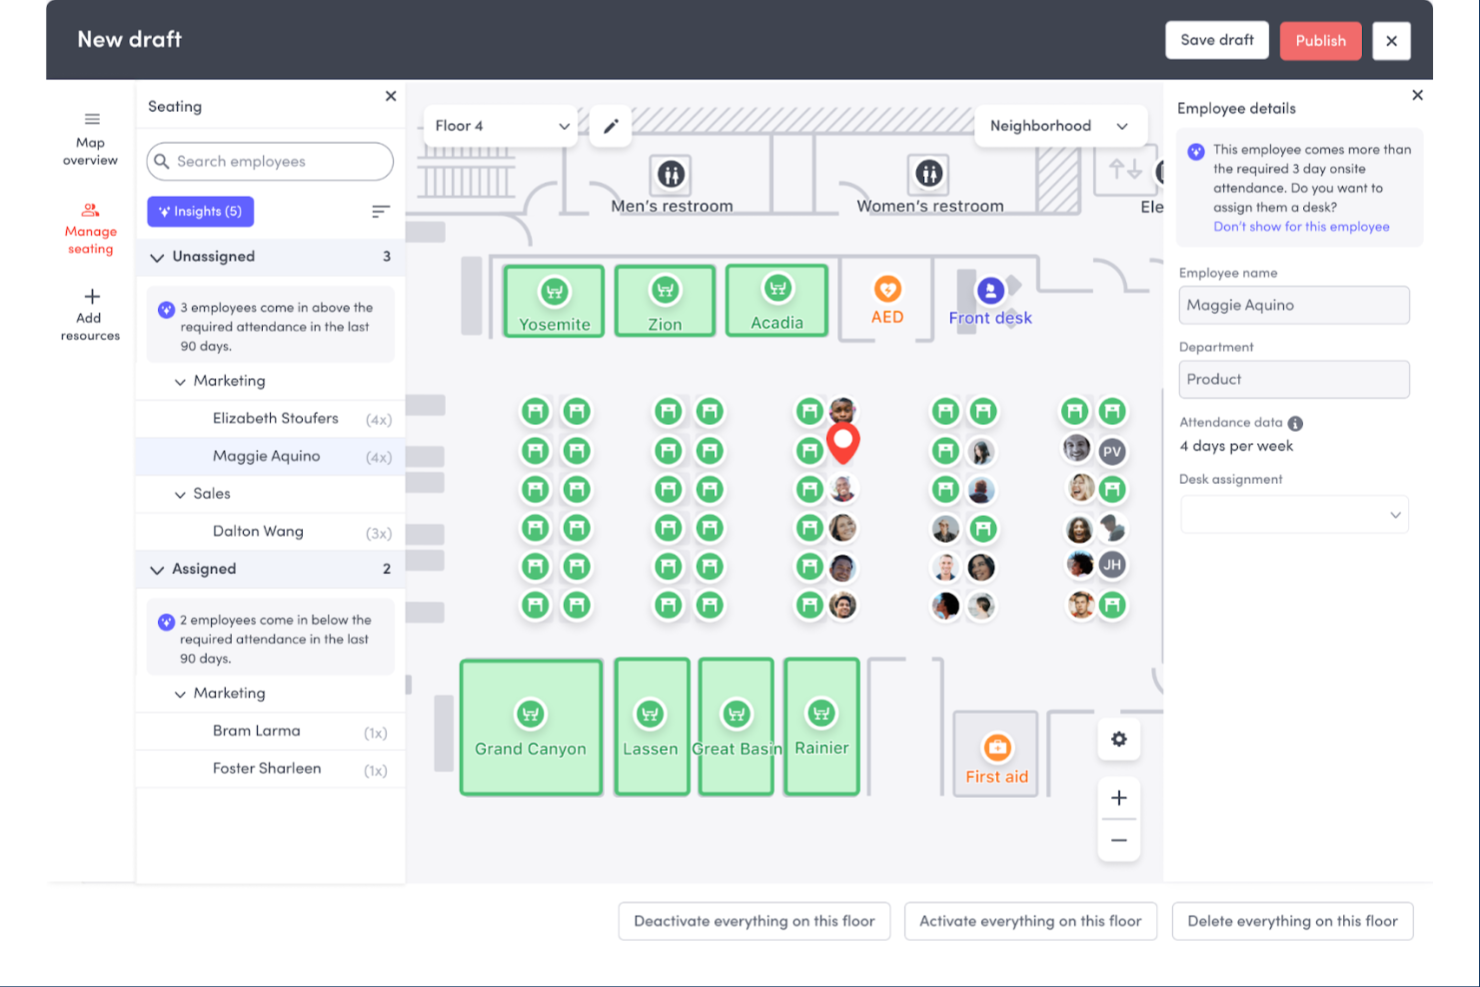Zoom in on the floor map

tap(1119, 798)
